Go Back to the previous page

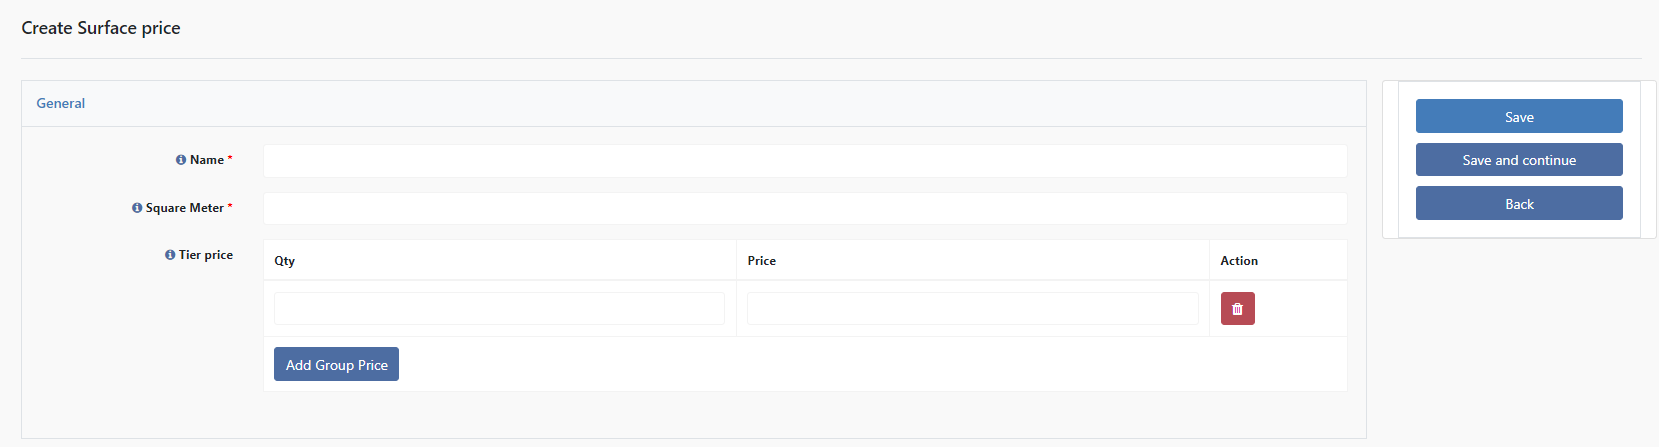pyautogui.click(x=1519, y=203)
